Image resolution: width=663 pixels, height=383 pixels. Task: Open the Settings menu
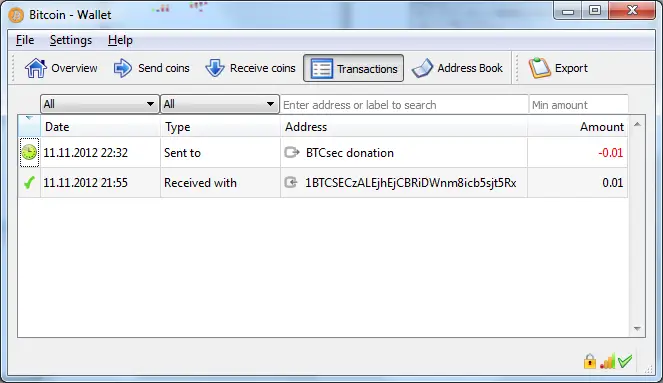71,40
